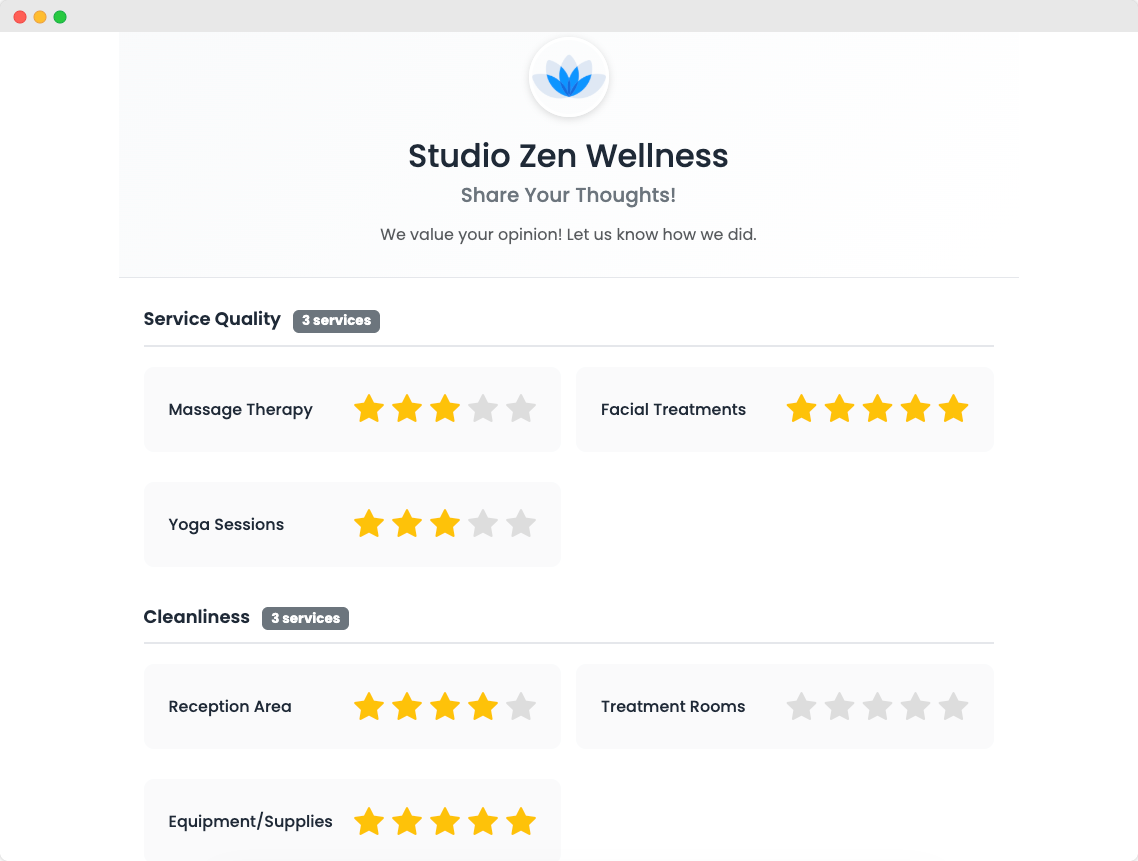Give Reception Area five stars
The width and height of the screenshot is (1138, 861).
click(521, 707)
